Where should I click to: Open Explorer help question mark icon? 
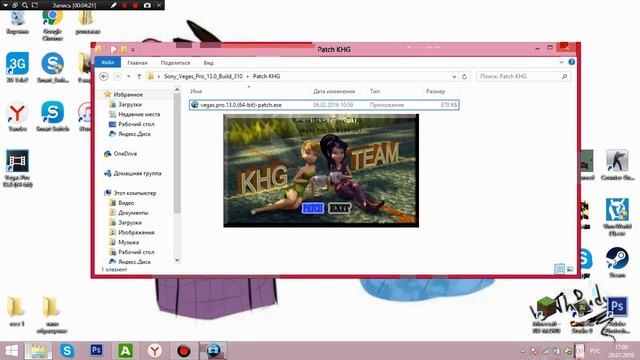coord(571,62)
